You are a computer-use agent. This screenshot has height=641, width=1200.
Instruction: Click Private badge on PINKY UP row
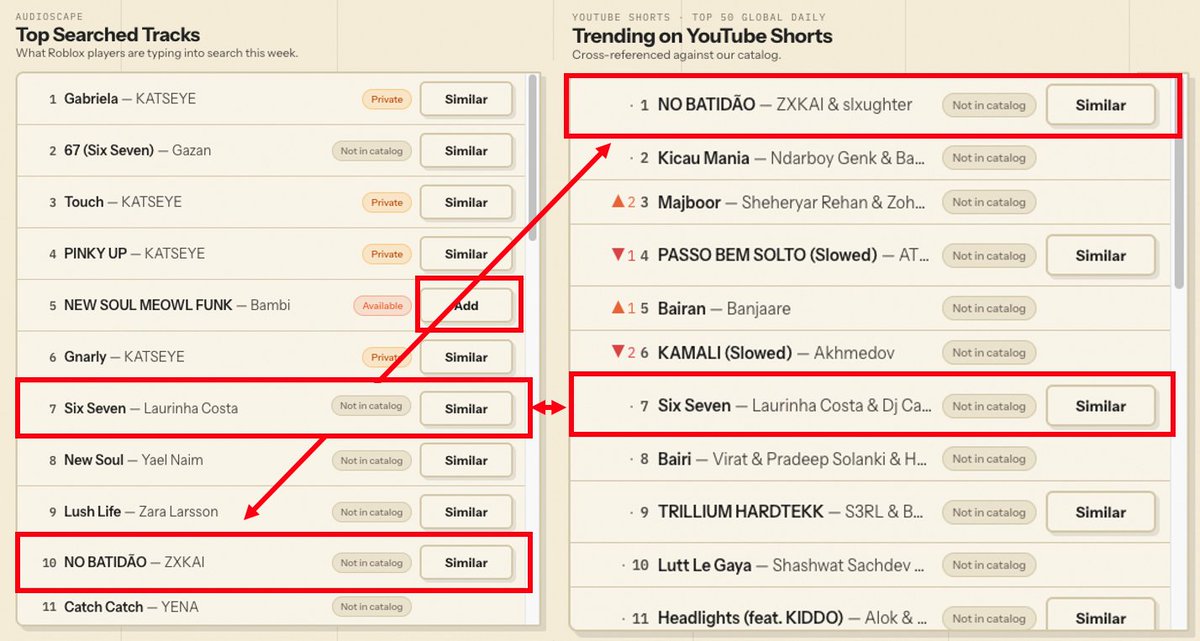[x=387, y=254]
